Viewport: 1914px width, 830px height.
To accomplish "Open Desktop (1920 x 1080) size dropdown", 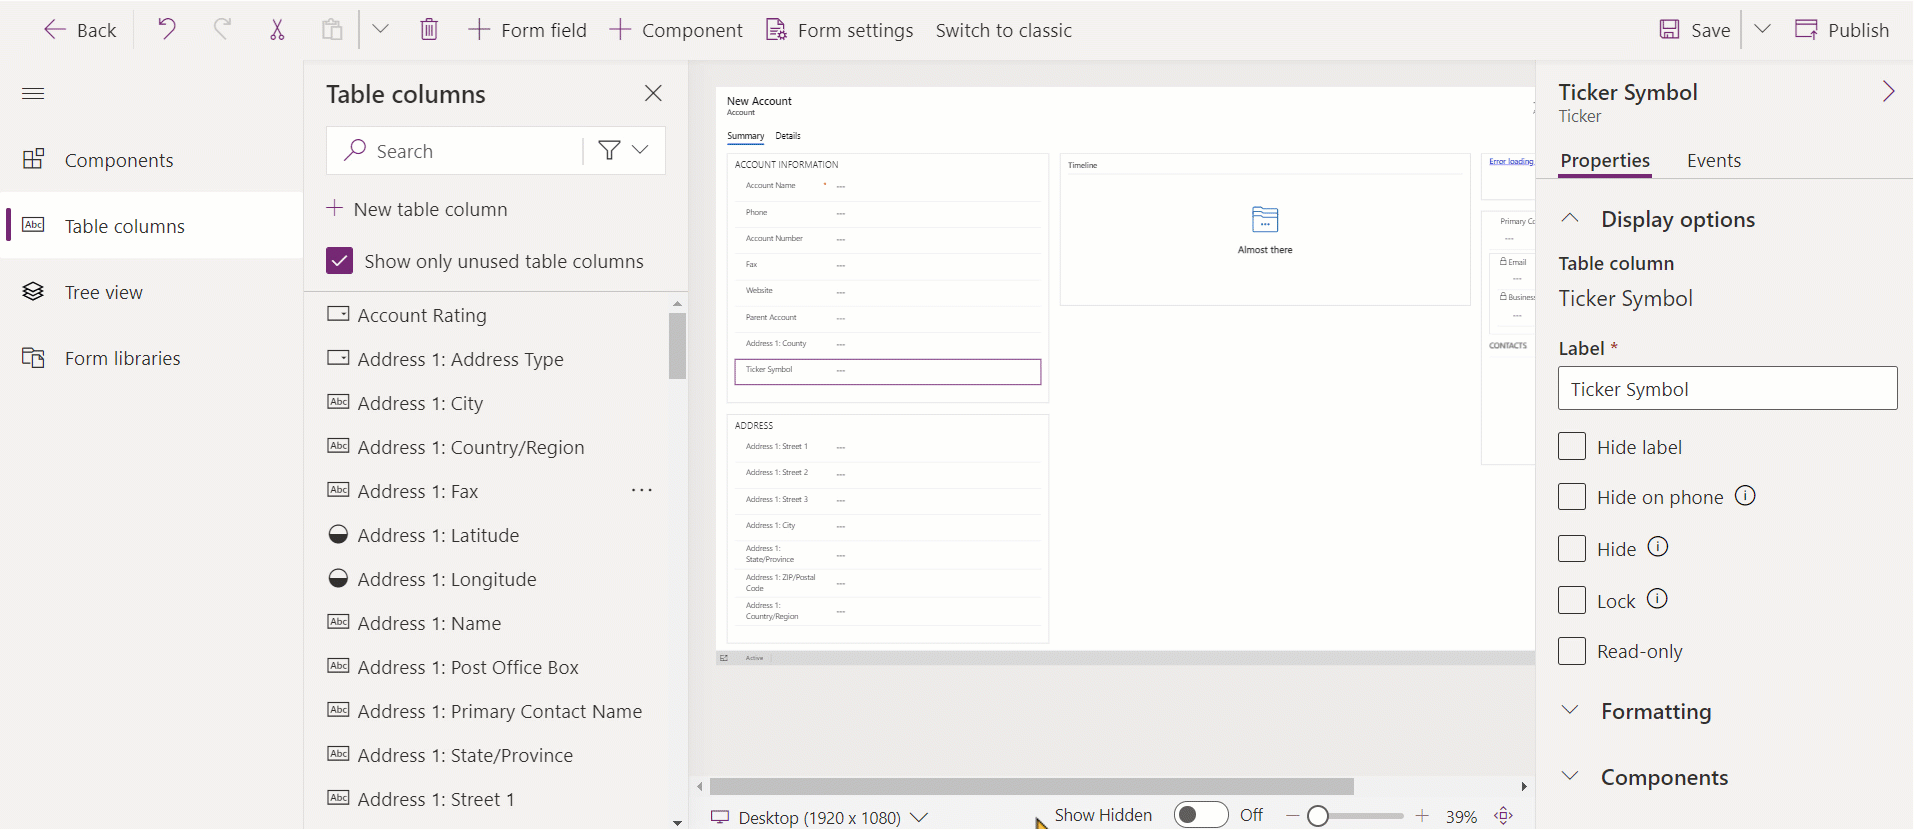I will [x=819, y=817].
